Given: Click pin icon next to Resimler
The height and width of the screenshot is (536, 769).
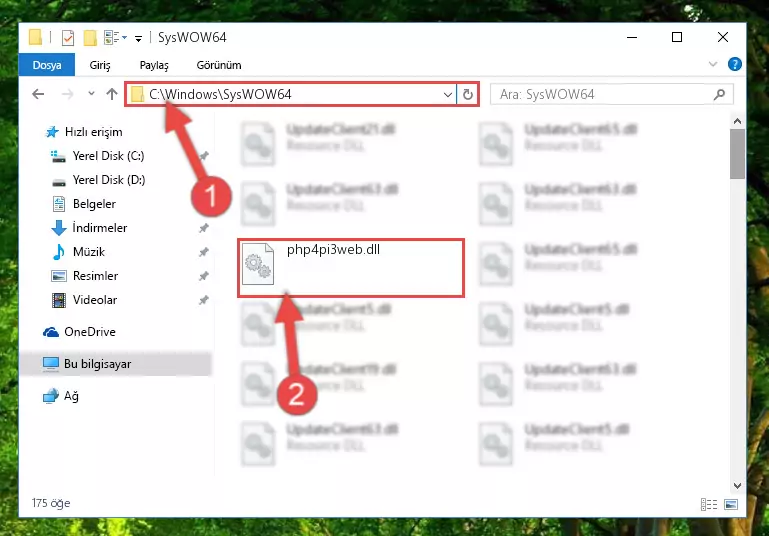Looking at the screenshot, I should pos(204,276).
